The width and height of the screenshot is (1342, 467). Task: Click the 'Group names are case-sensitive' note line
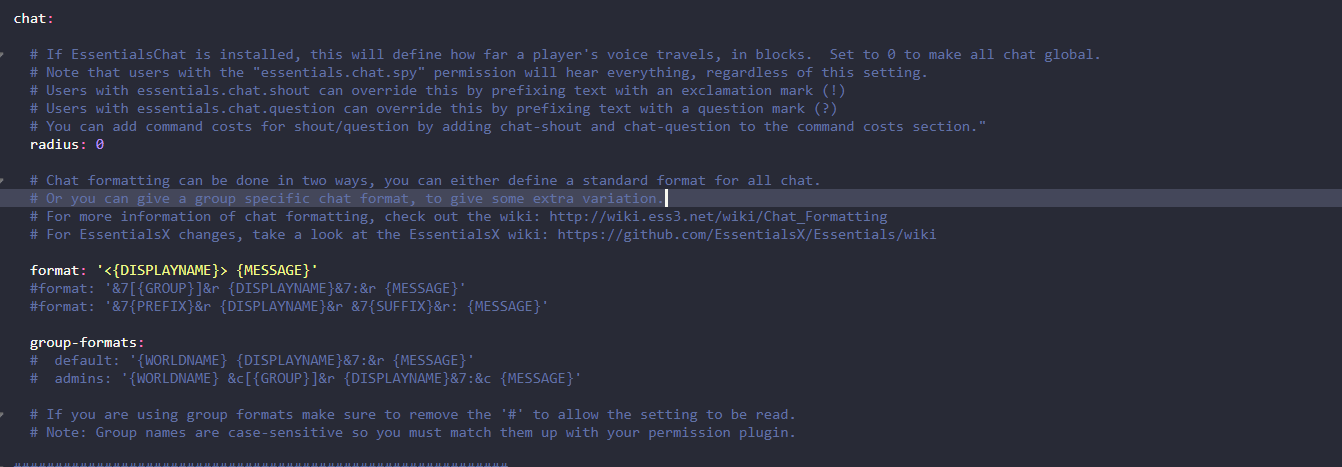(412, 432)
